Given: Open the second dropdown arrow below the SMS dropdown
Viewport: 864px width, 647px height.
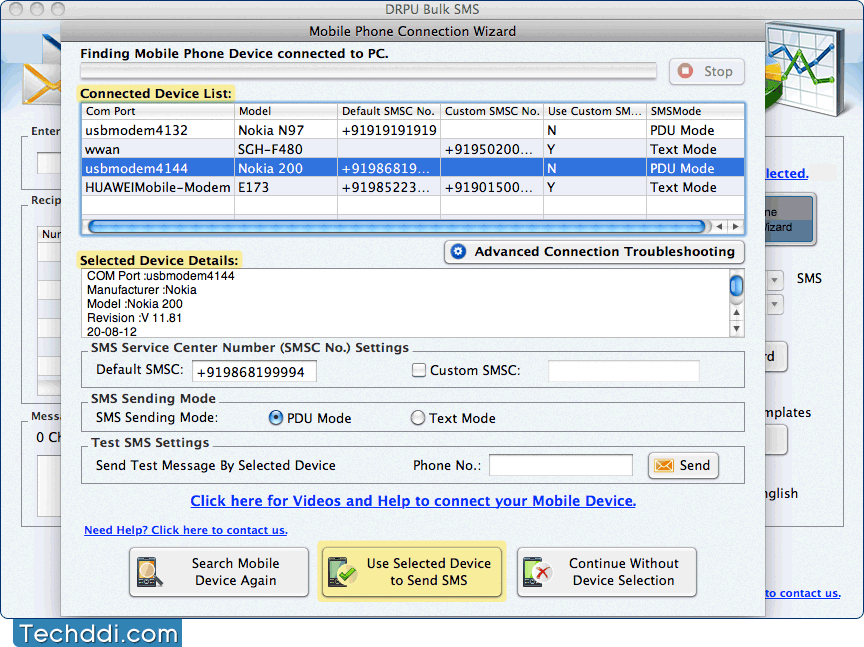Looking at the screenshot, I should [774, 304].
